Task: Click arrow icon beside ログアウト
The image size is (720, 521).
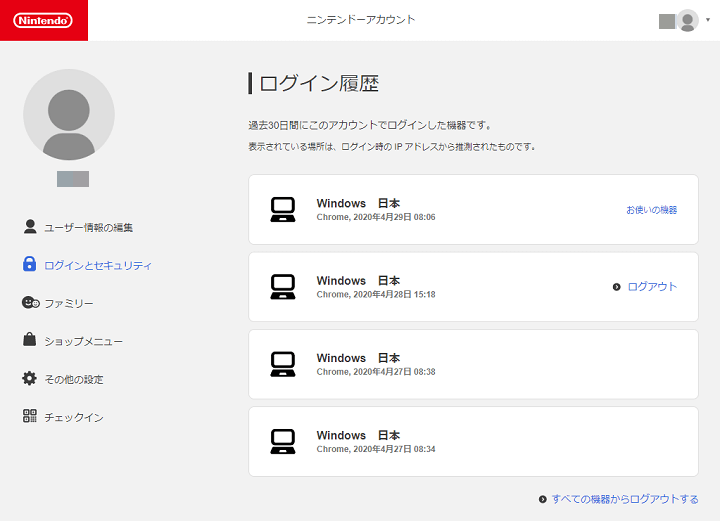Action: click(x=617, y=287)
